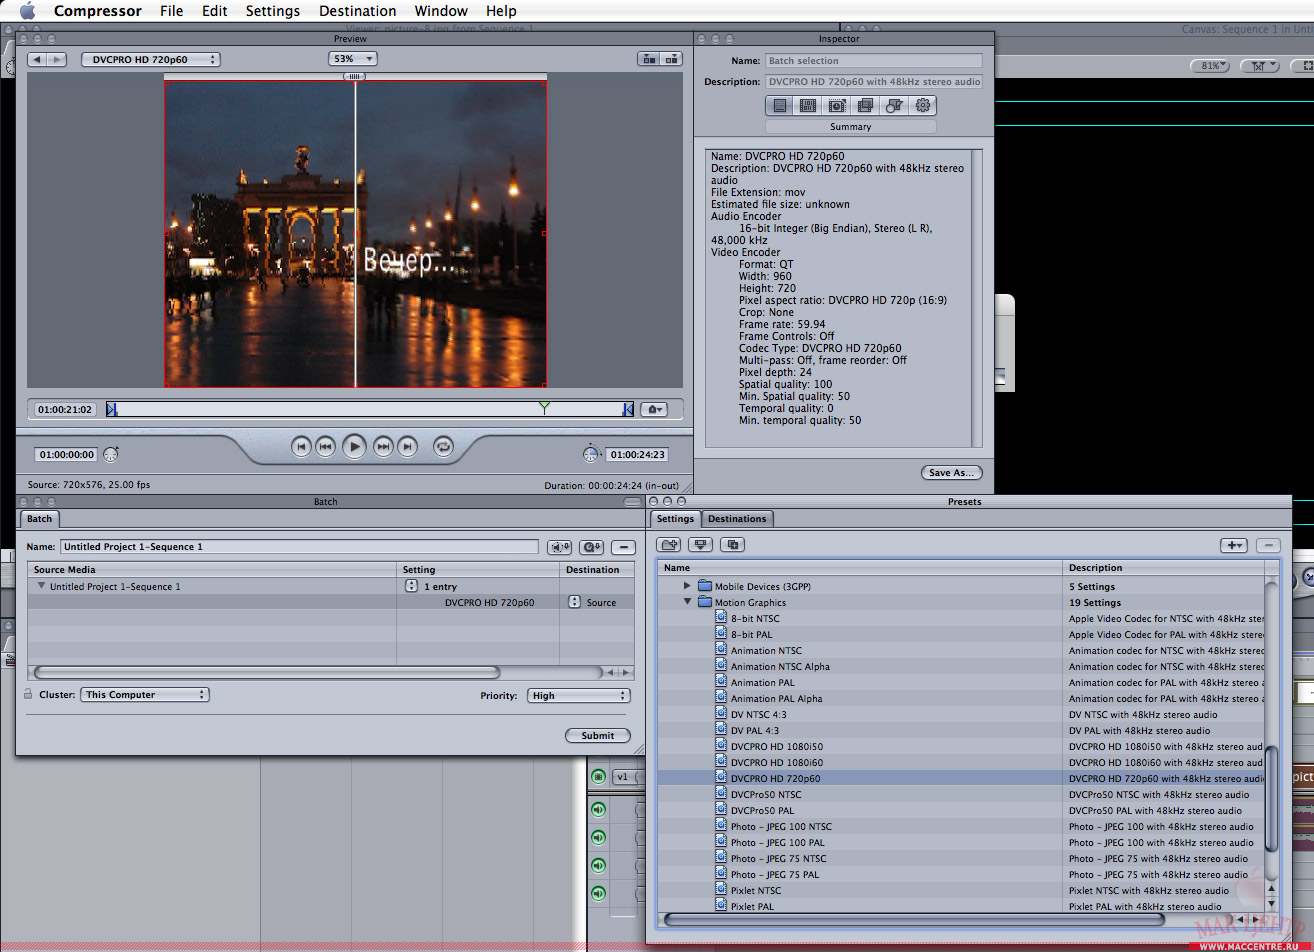Open the Frame Controls pane icon
The image size is (1314, 952).
837,105
